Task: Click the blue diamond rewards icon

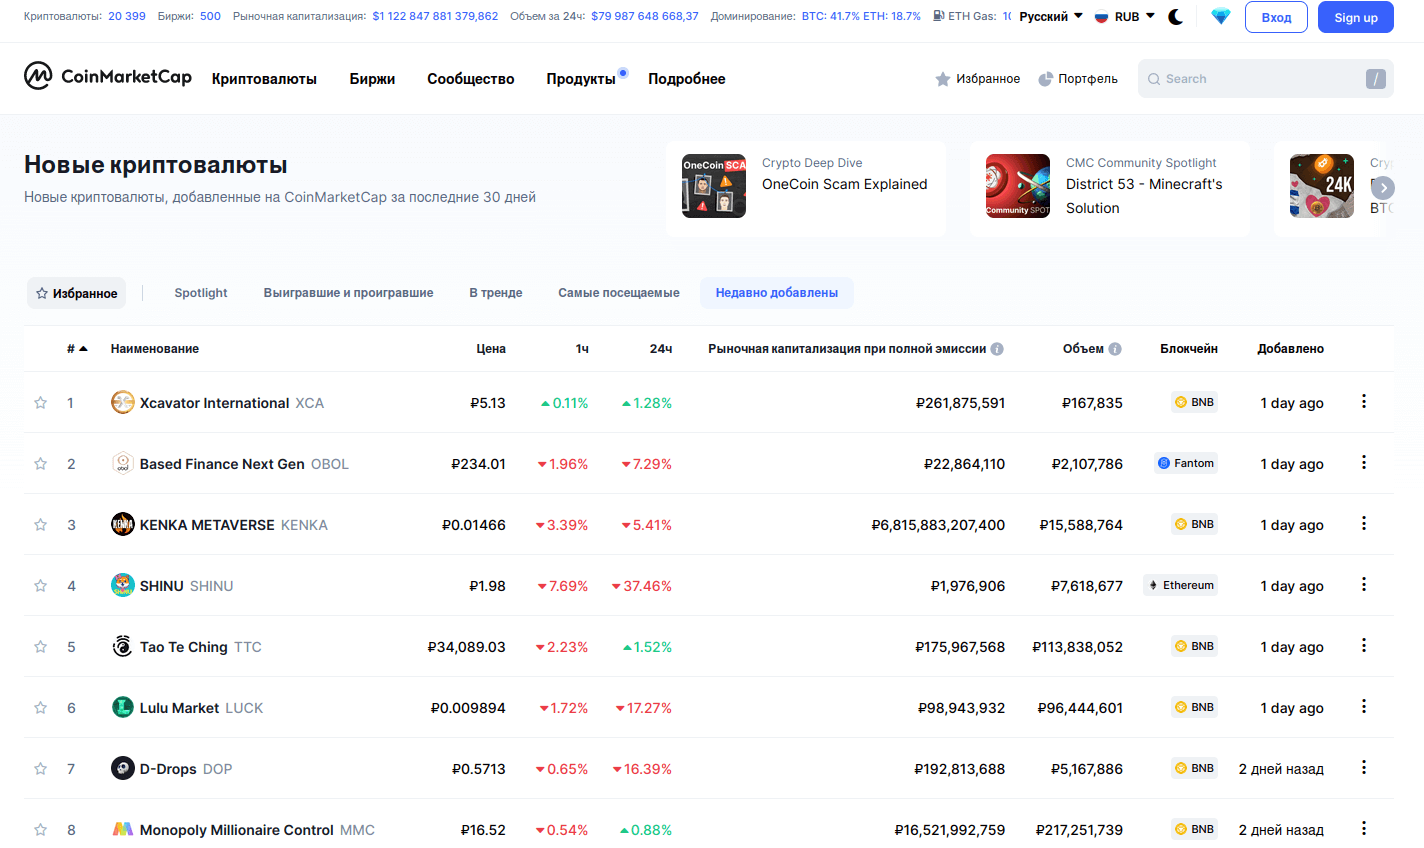Action: tap(1220, 17)
